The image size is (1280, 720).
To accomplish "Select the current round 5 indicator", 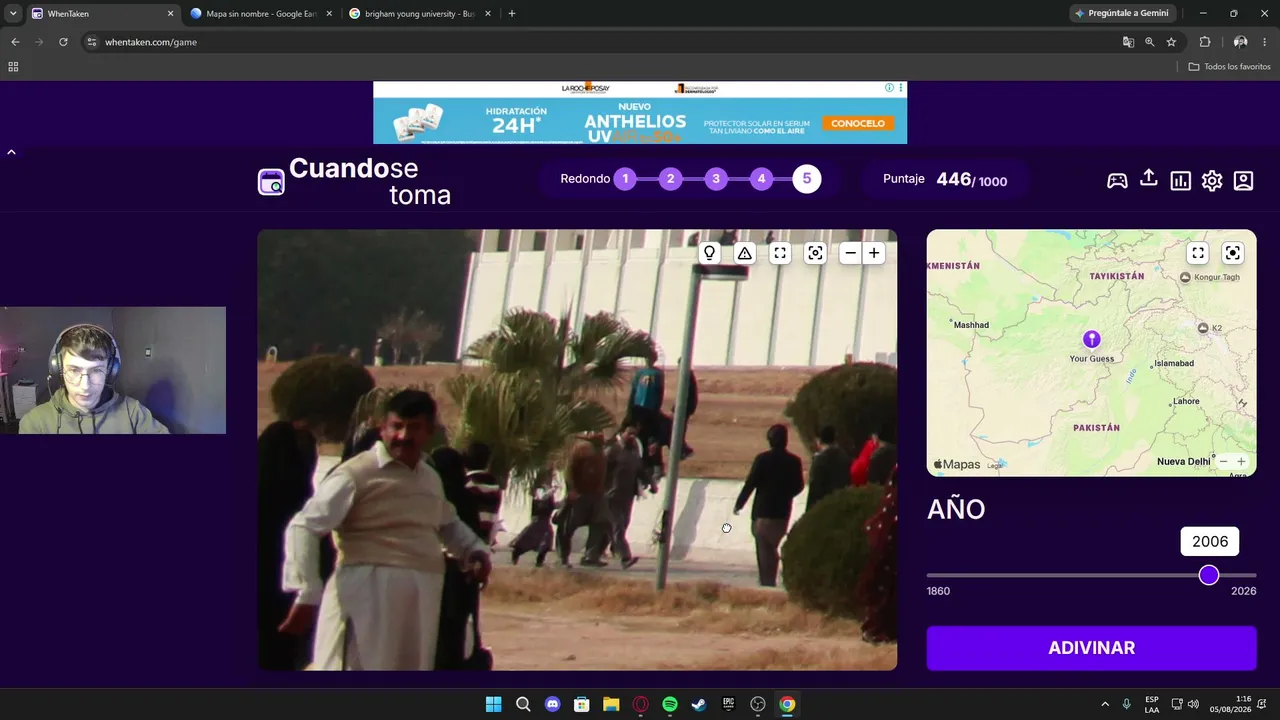I will [x=807, y=179].
